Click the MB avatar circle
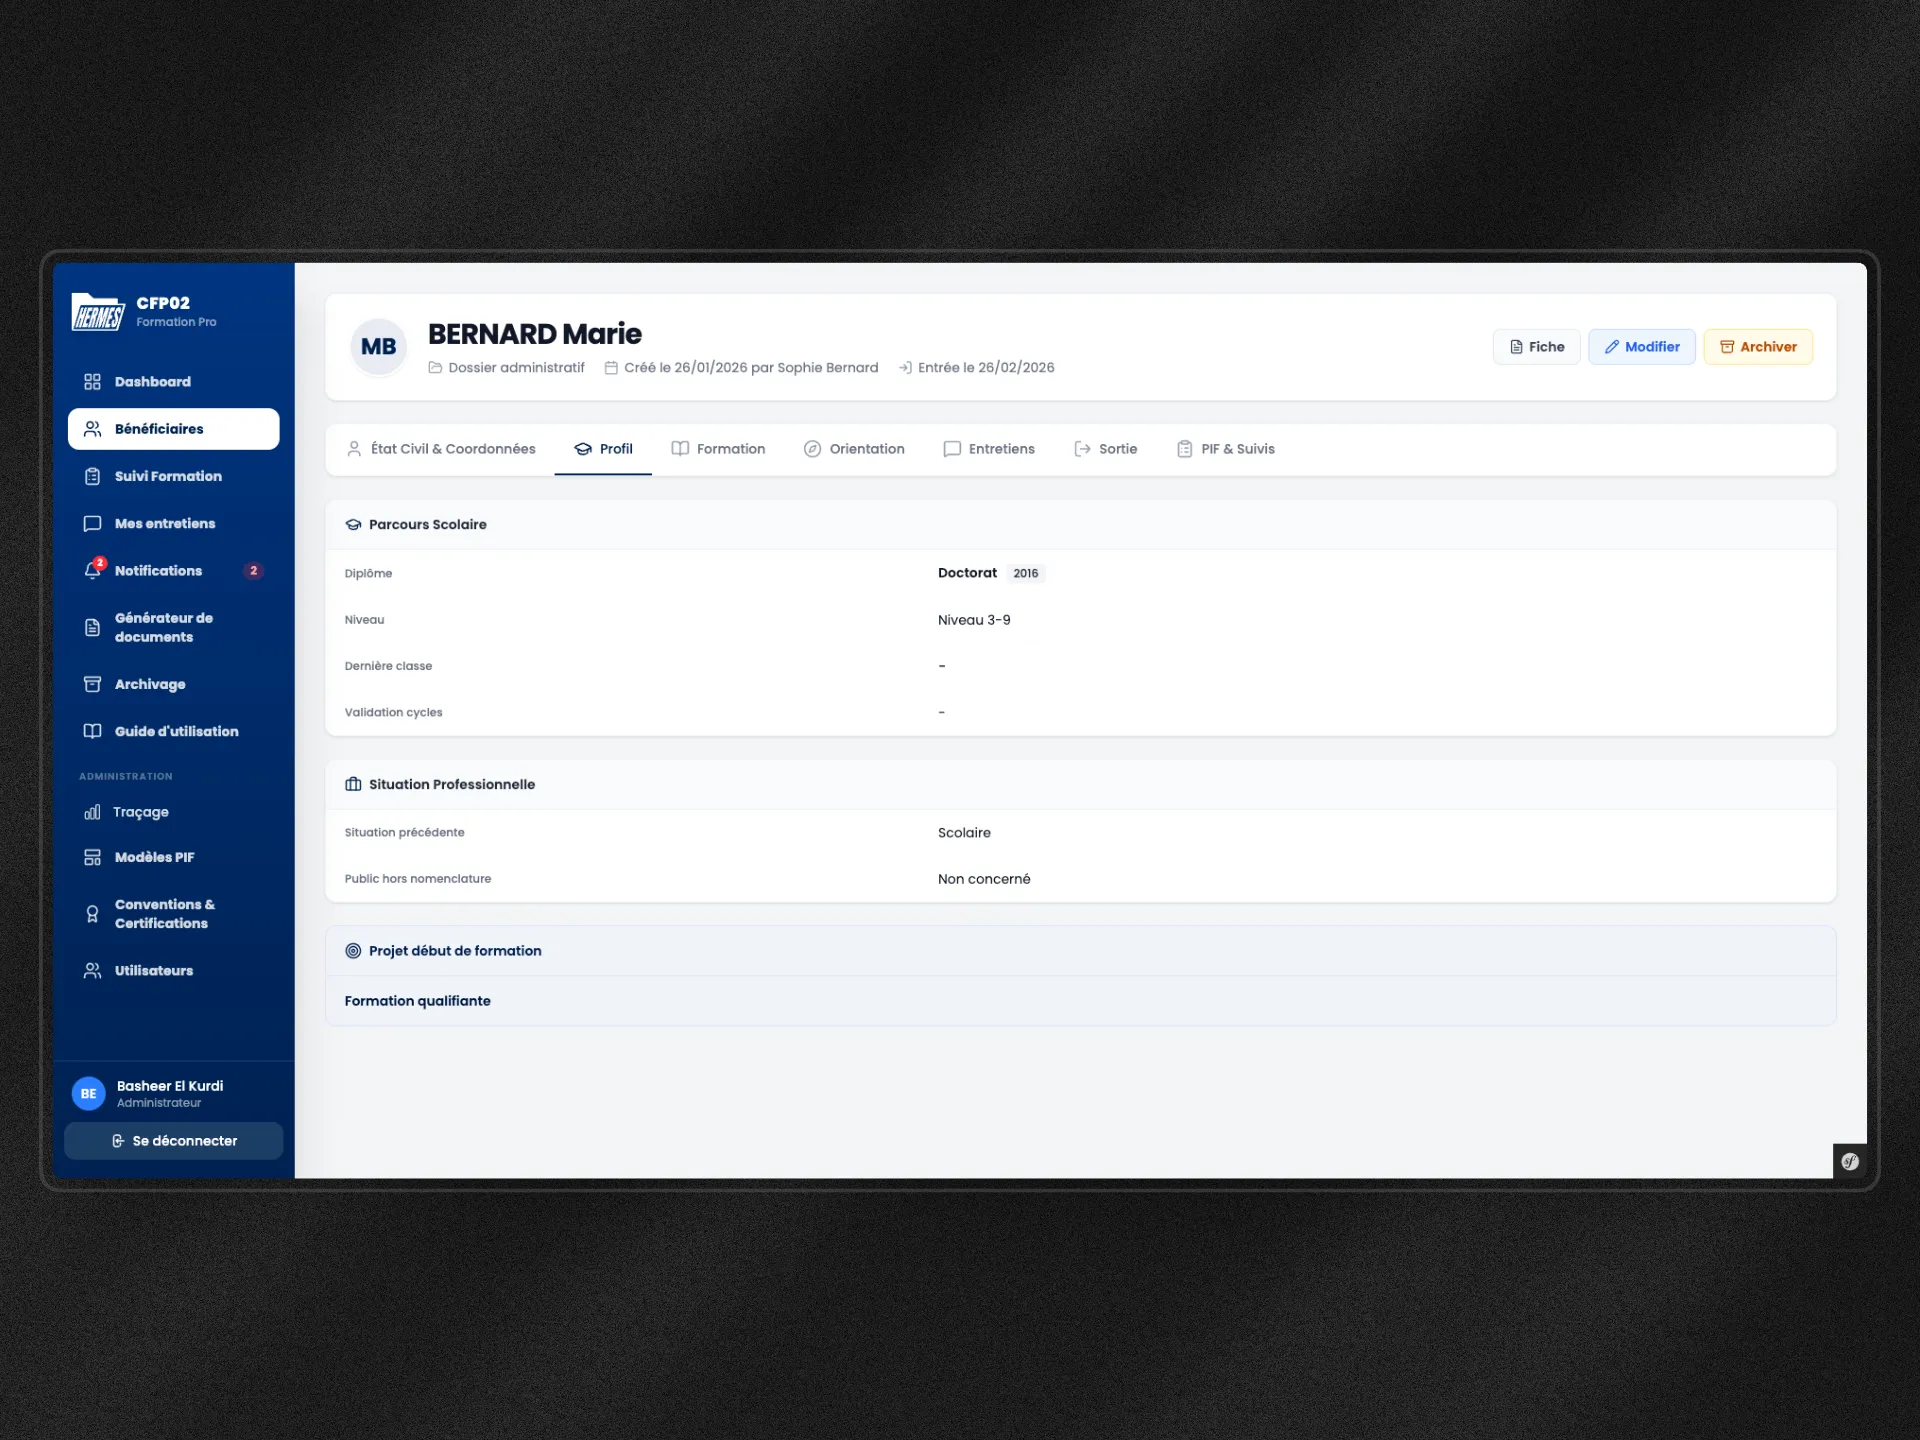The width and height of the screenshot is (1920, 1440). click(379, 347)
